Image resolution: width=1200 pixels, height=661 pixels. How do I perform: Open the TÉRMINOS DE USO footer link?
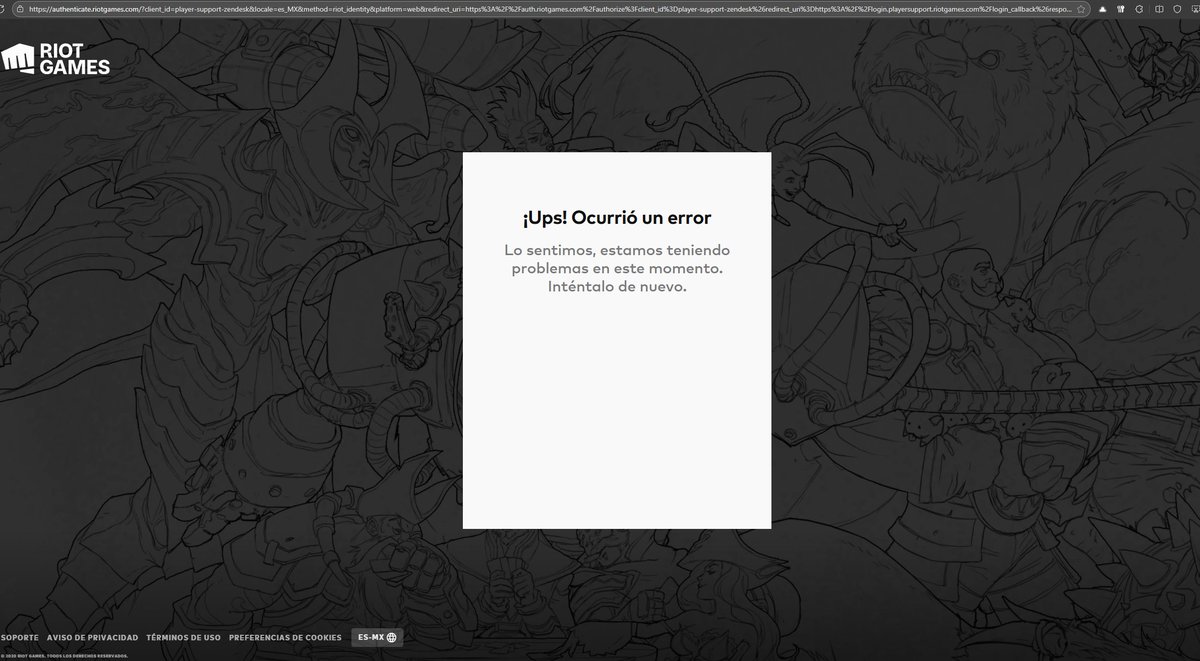click(183, 637)
